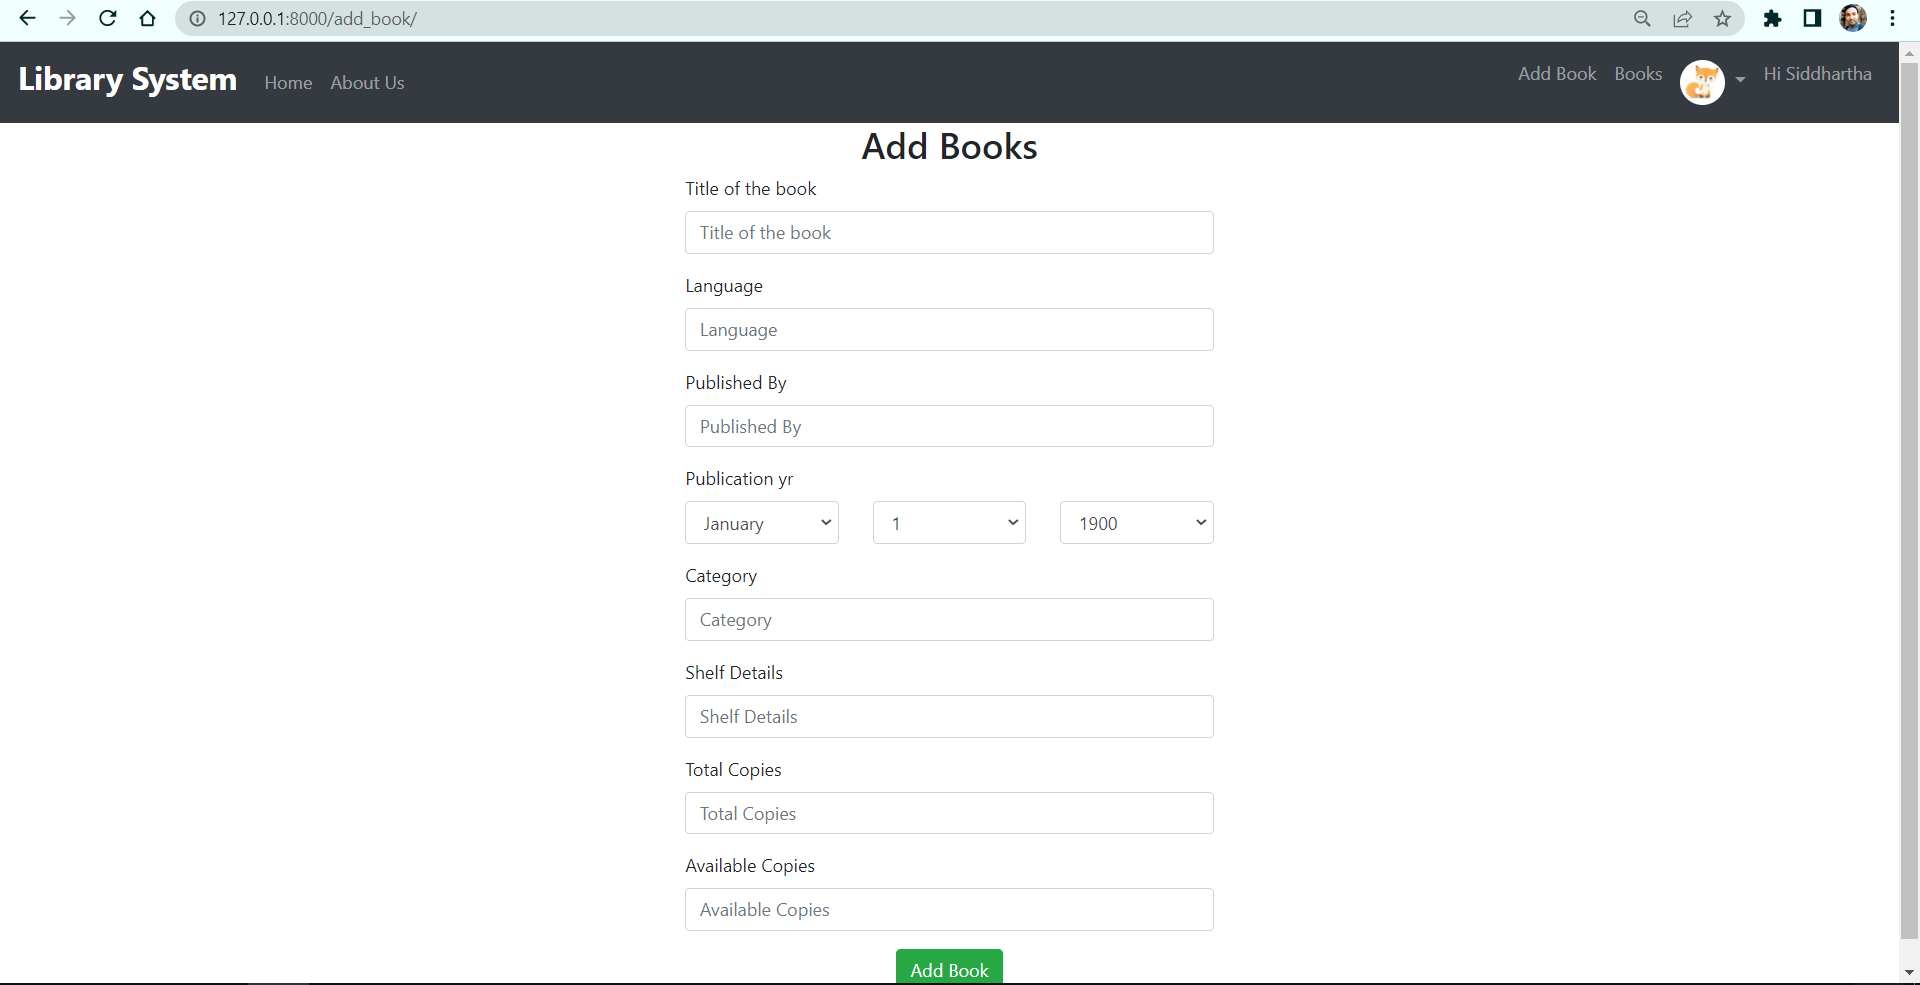Screen dimensions: 1920x985
Task: Open the month dropdown showing January
Action: pyautogui.click(x=761, y=522)
